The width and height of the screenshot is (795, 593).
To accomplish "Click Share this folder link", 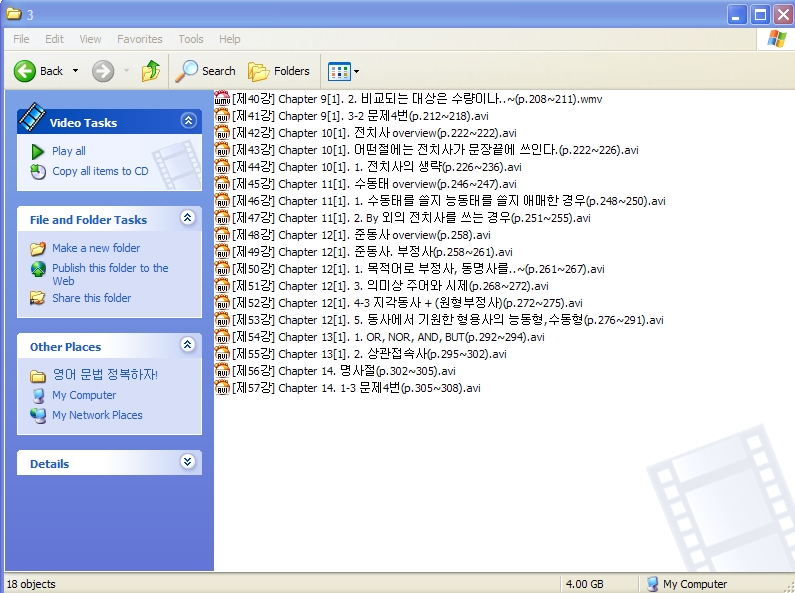I will [x=91, y=298].
